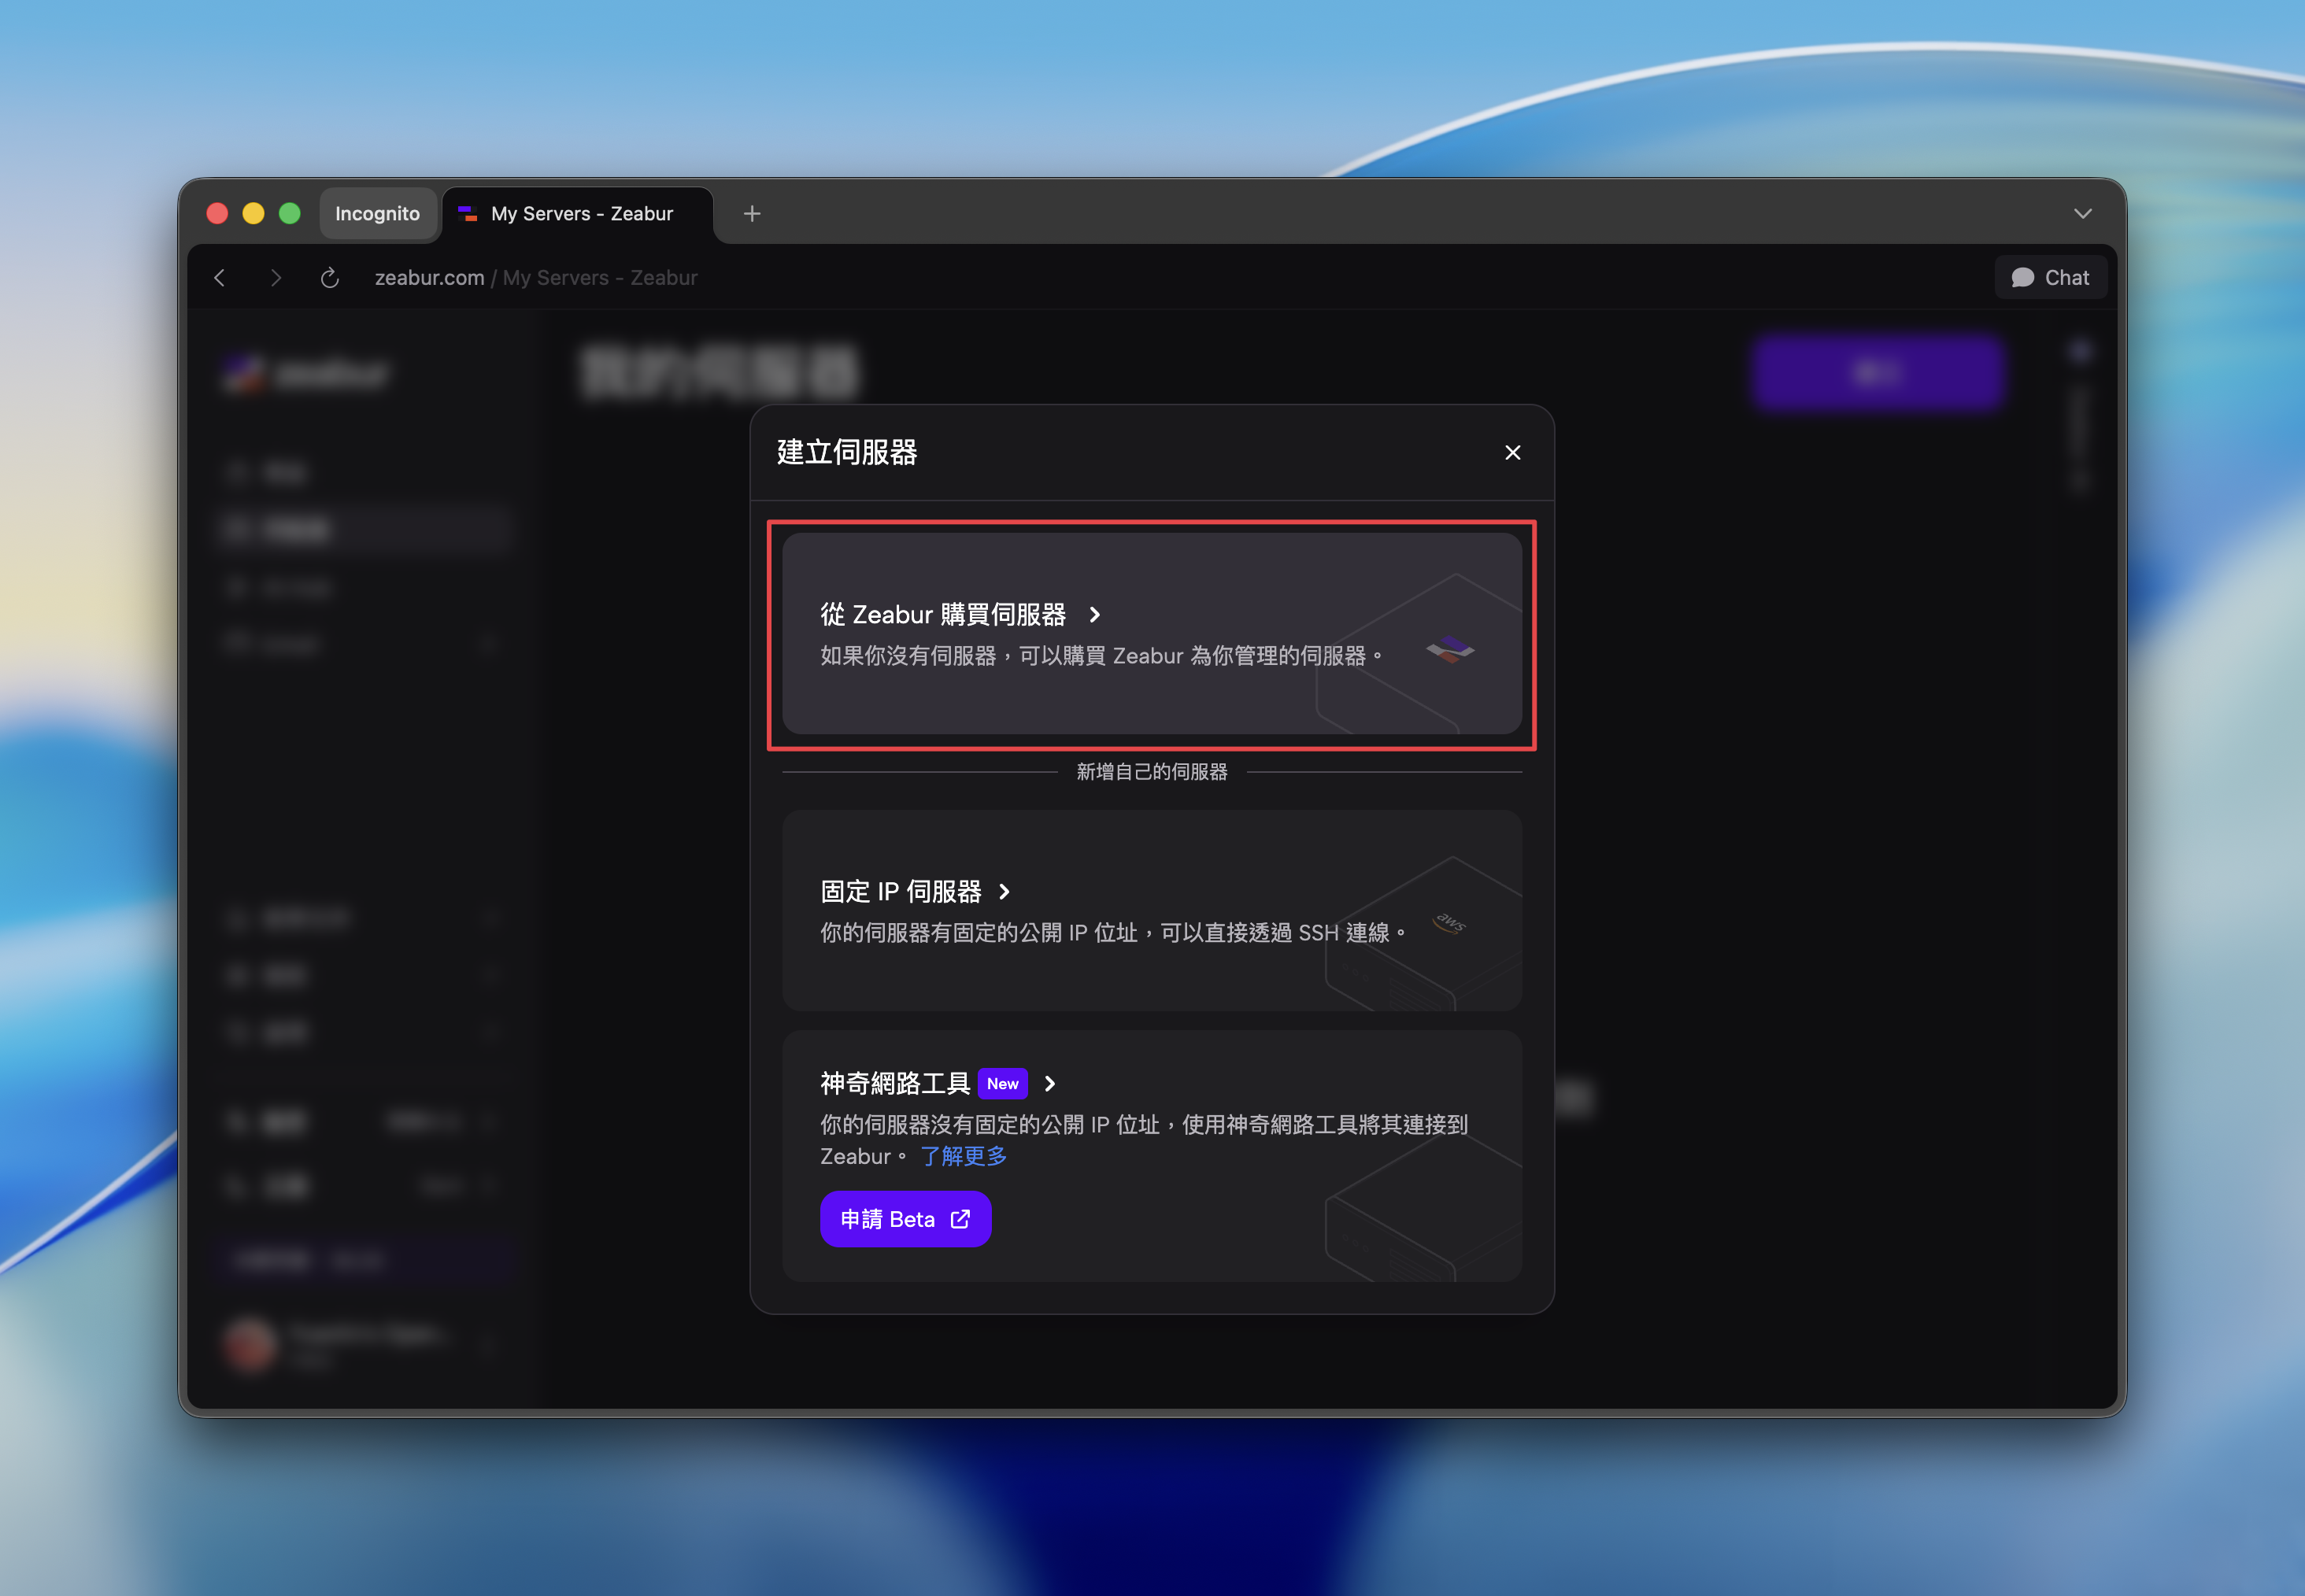Click the Chat bubble icon

point(2022,278)
